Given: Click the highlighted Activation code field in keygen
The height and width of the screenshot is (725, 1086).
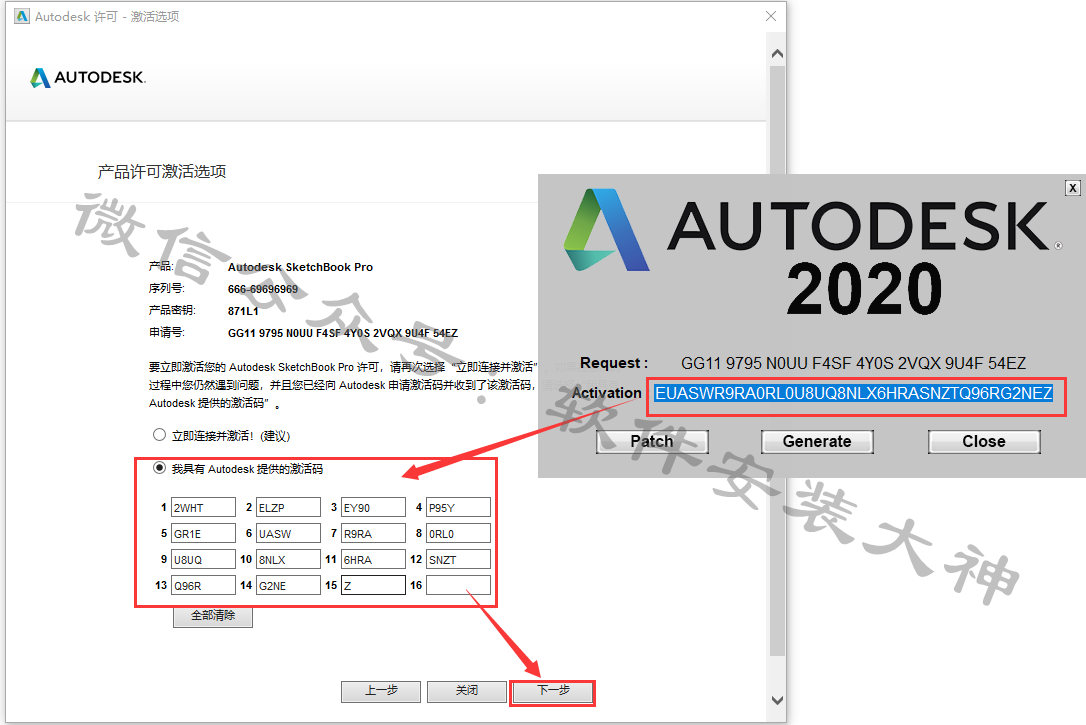Looking at the screenshot, I should (854, 393).
